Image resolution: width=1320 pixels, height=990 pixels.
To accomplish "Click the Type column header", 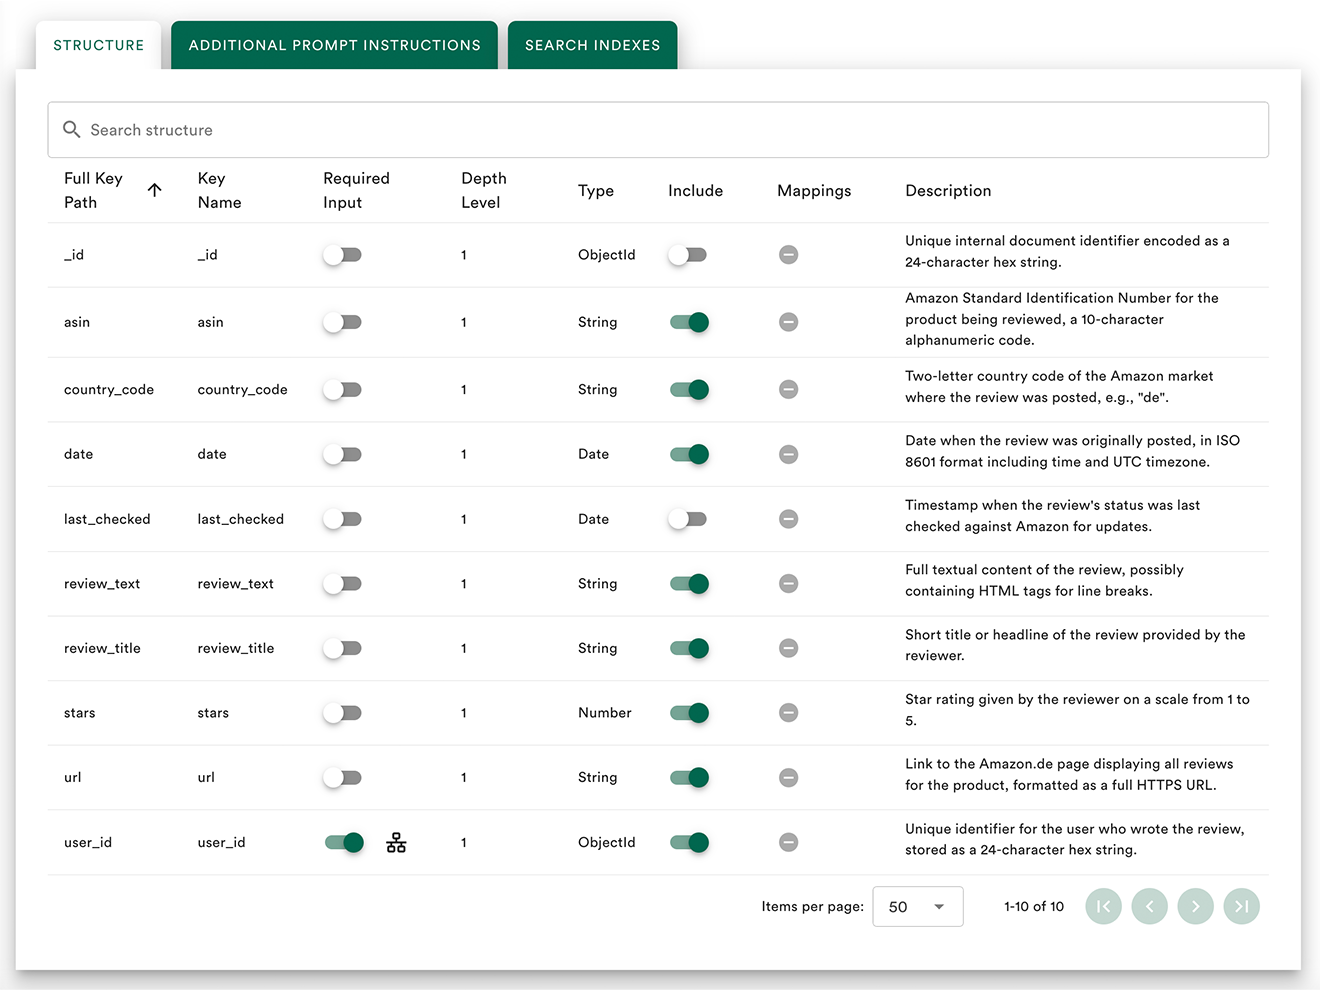I will point(596,191).
